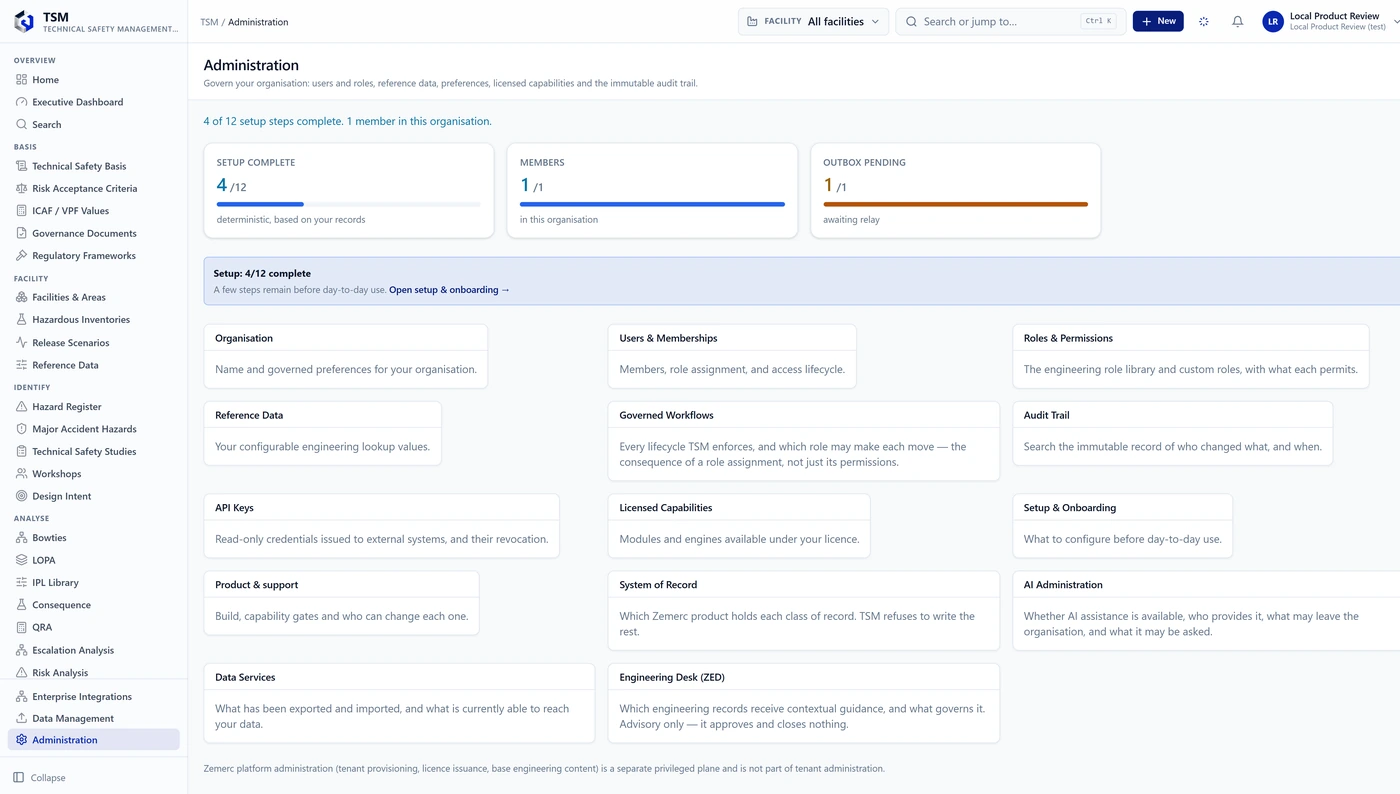Click the New button
The height and width of the screenshot is (794, 1400).
tap(1158, 21)
